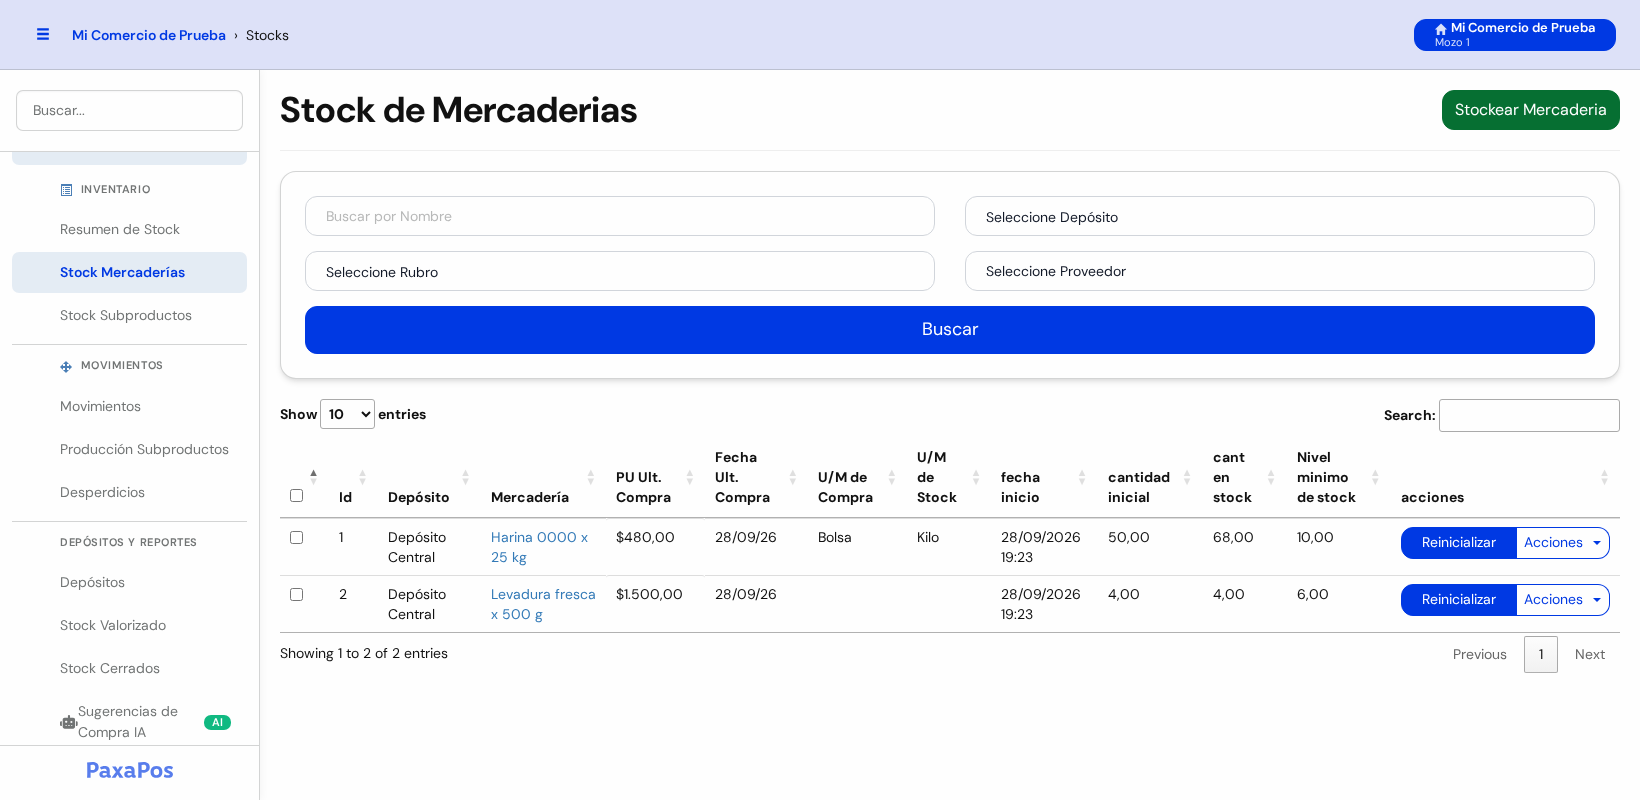Check the Harina 0000 row checkbox
1640x800 pixels.
coord(296,537)
